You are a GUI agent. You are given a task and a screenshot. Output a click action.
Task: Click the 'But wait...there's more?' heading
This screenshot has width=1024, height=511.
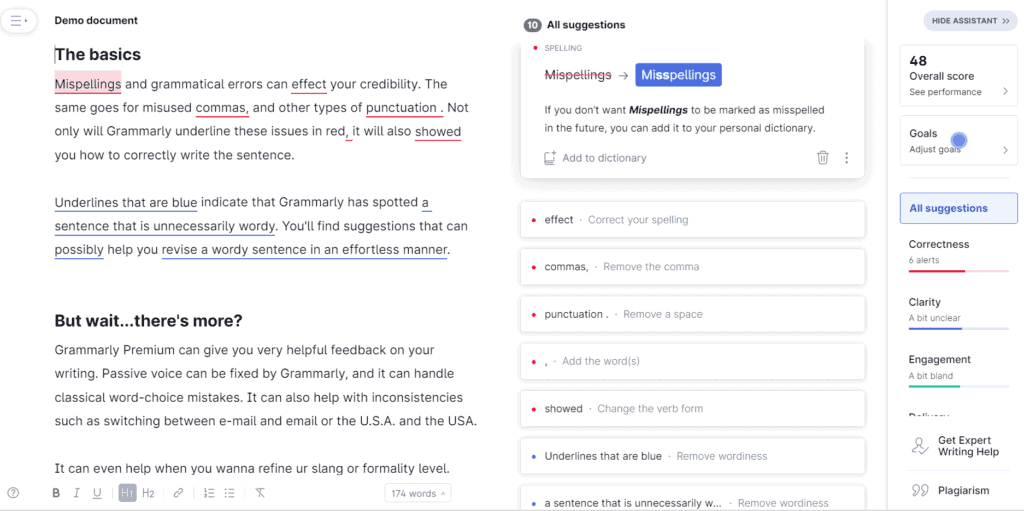click(x=148, y=321)
